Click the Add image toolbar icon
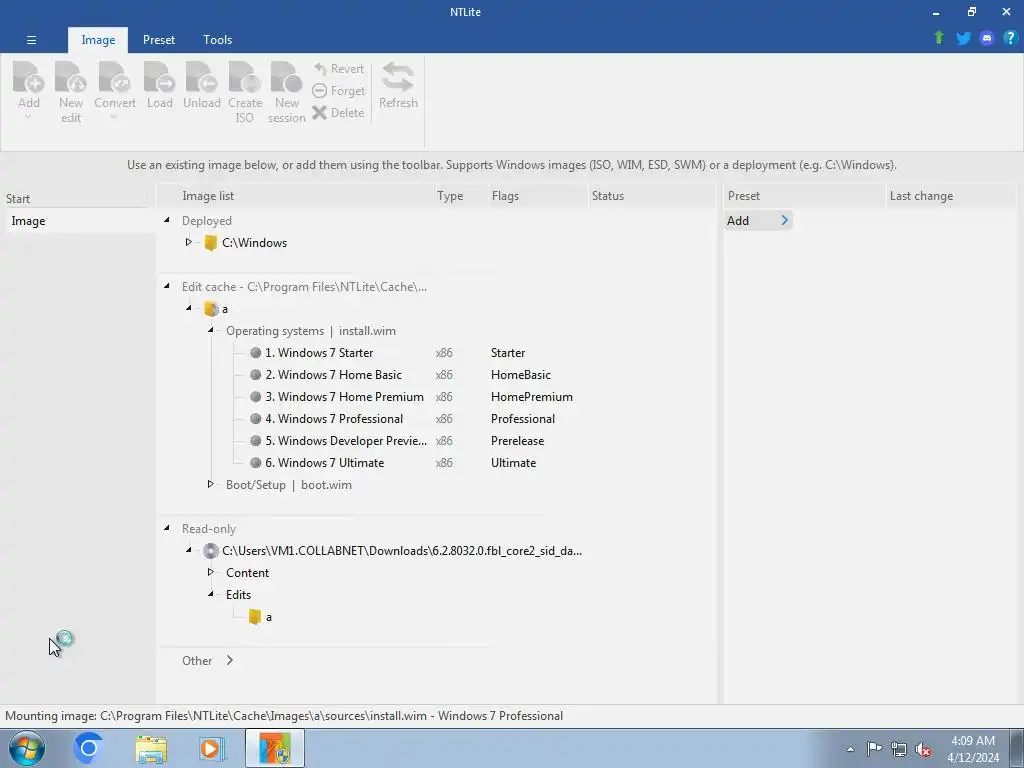This screenshot has width=1024, height=768. pos(29,76)
